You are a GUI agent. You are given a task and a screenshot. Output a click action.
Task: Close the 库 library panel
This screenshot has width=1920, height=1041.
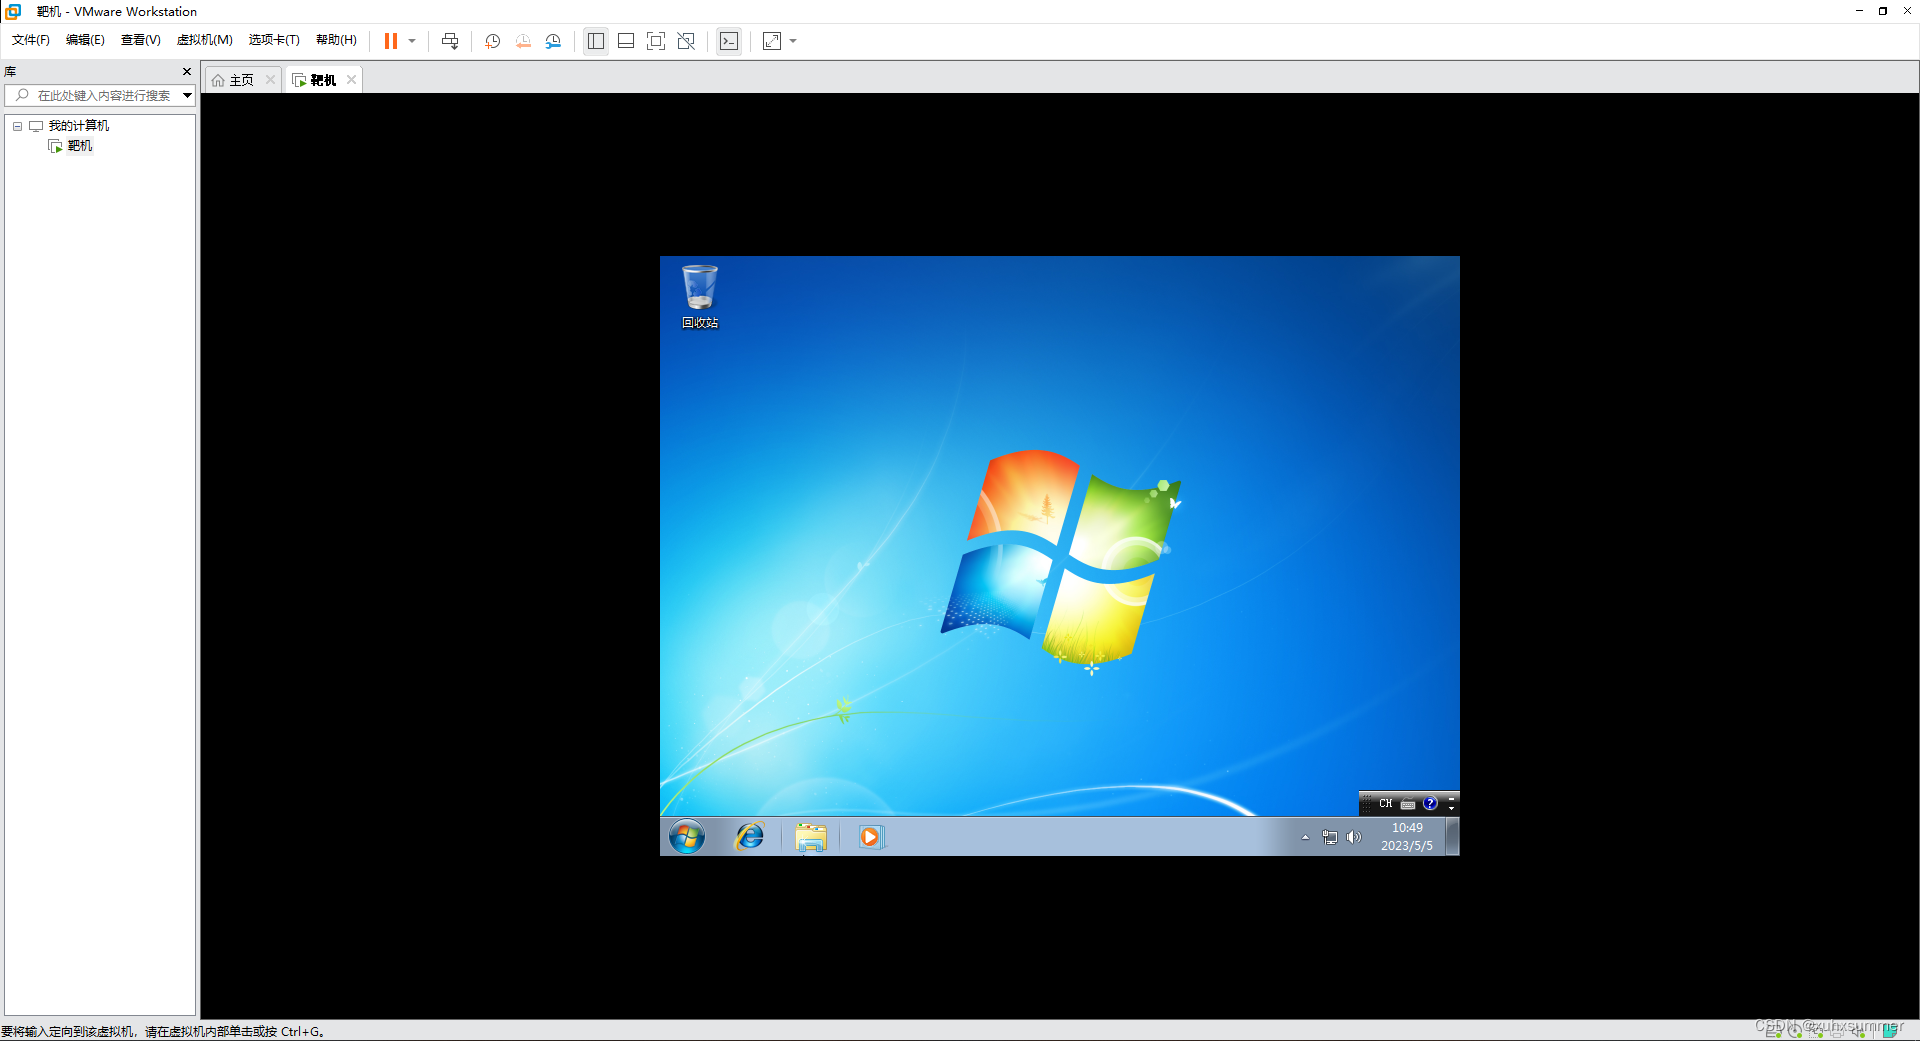click(186, 71)
